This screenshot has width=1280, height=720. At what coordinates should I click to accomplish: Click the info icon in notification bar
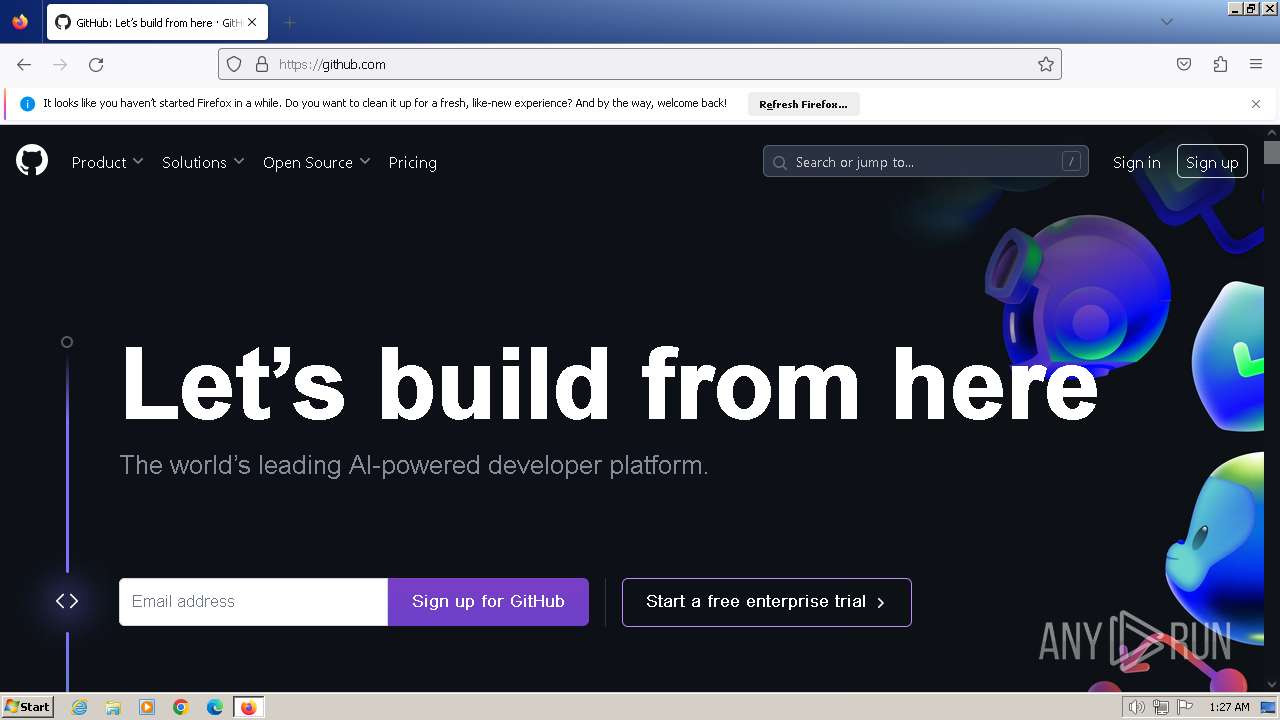27,104
